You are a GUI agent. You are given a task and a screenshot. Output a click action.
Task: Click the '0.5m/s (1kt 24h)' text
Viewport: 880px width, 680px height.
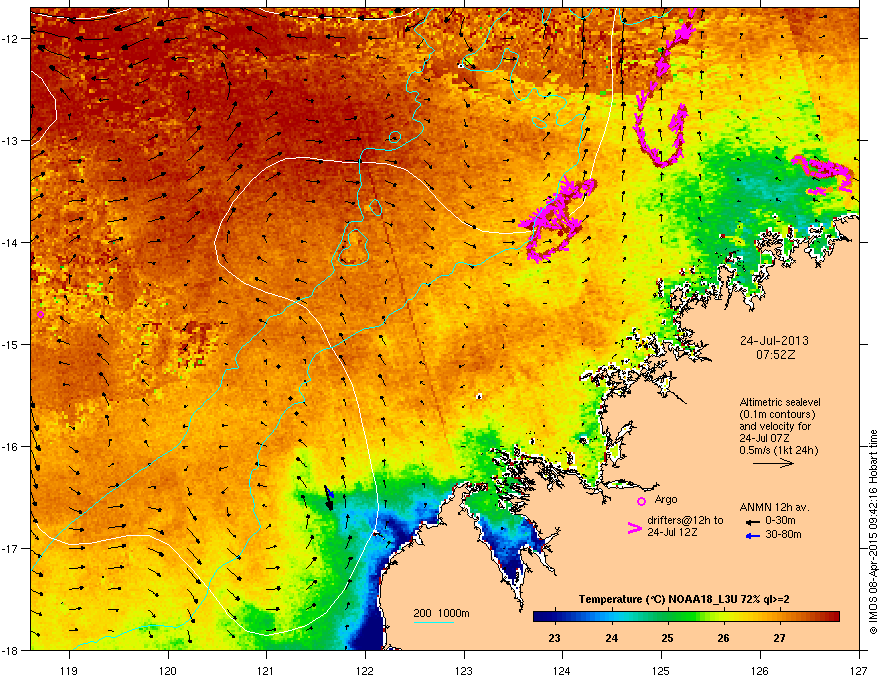(778, 450)
